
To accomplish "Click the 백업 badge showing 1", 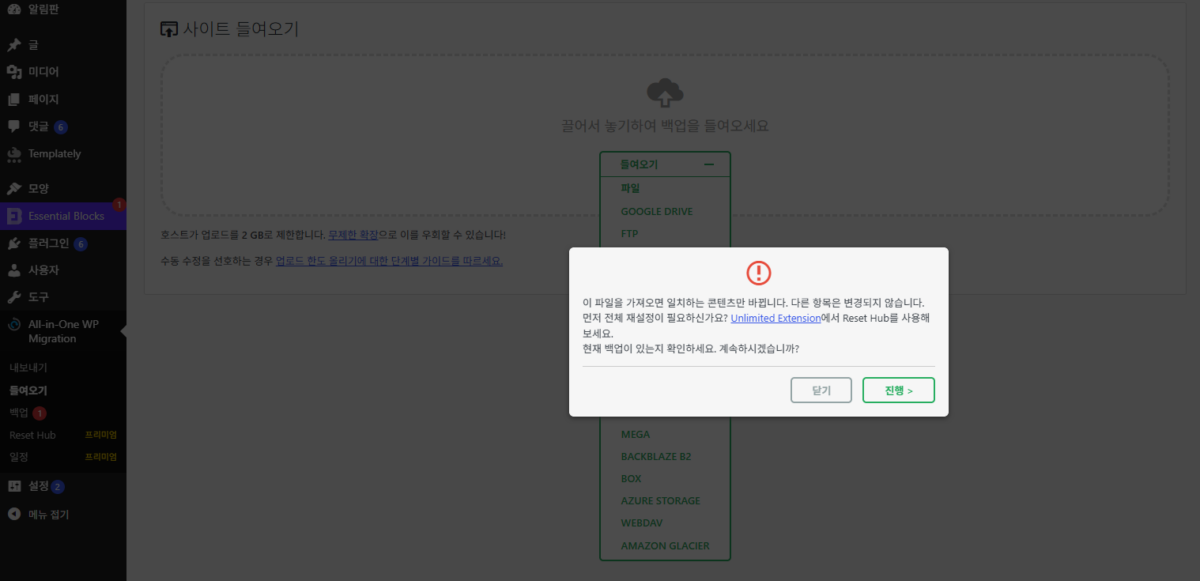I will (x=39, y=413).
